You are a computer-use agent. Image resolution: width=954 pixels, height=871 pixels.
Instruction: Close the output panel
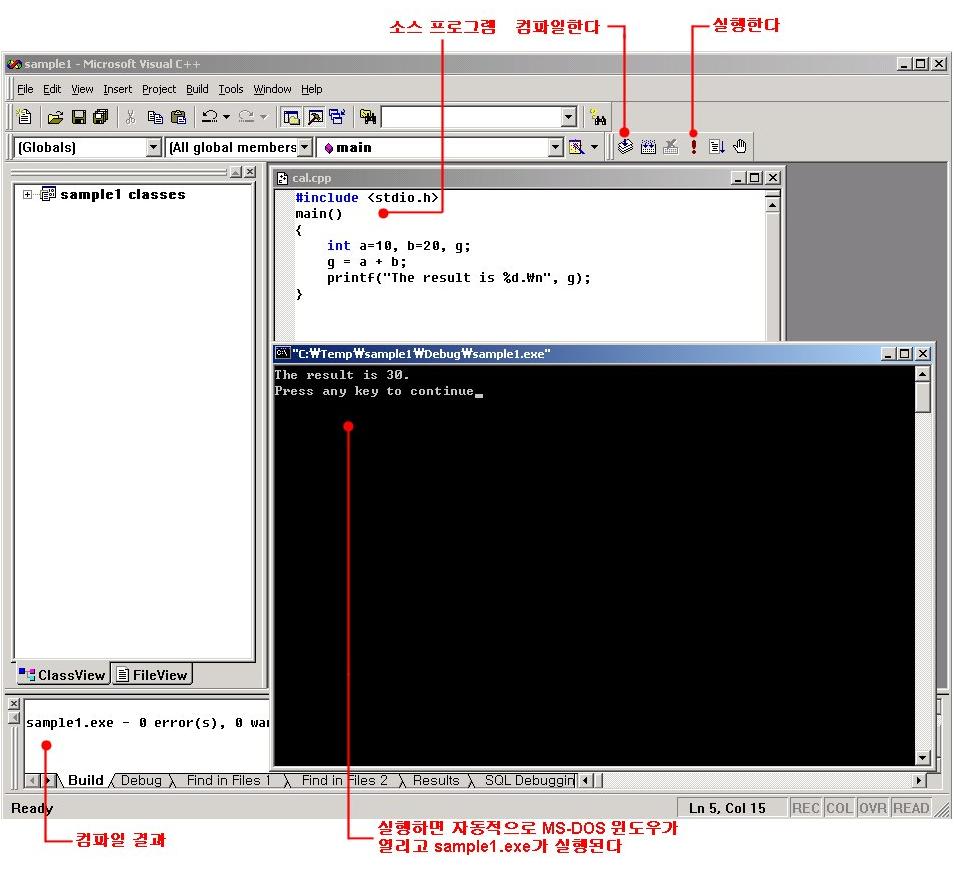(14, 704)
